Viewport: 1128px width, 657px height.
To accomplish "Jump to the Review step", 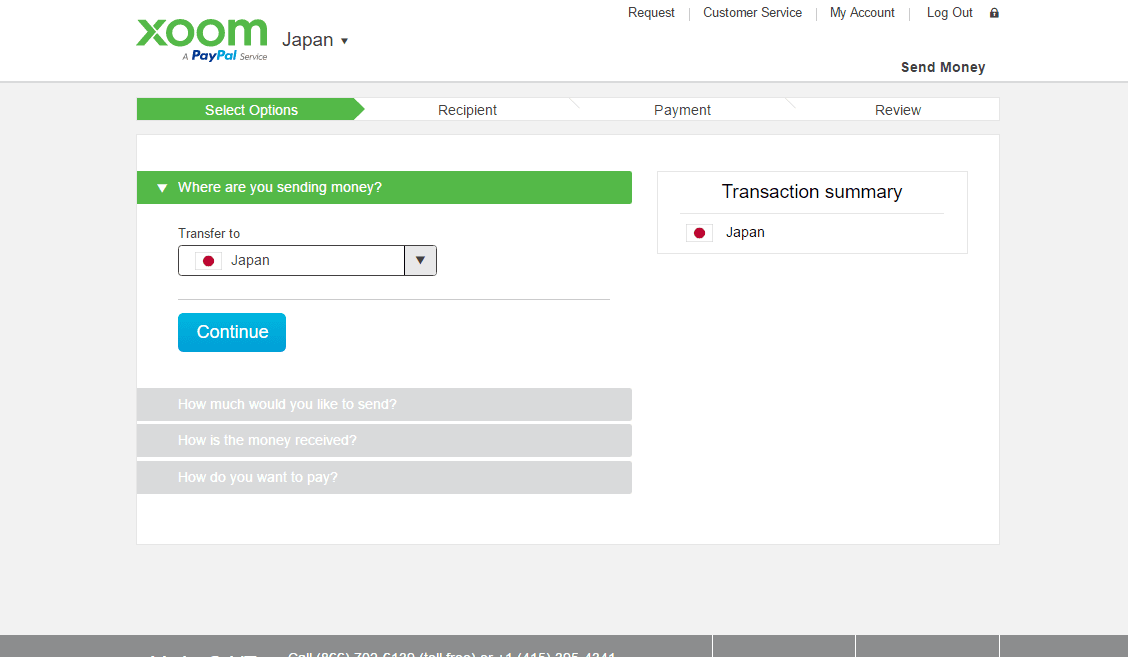I will click(x=897, y=110).
